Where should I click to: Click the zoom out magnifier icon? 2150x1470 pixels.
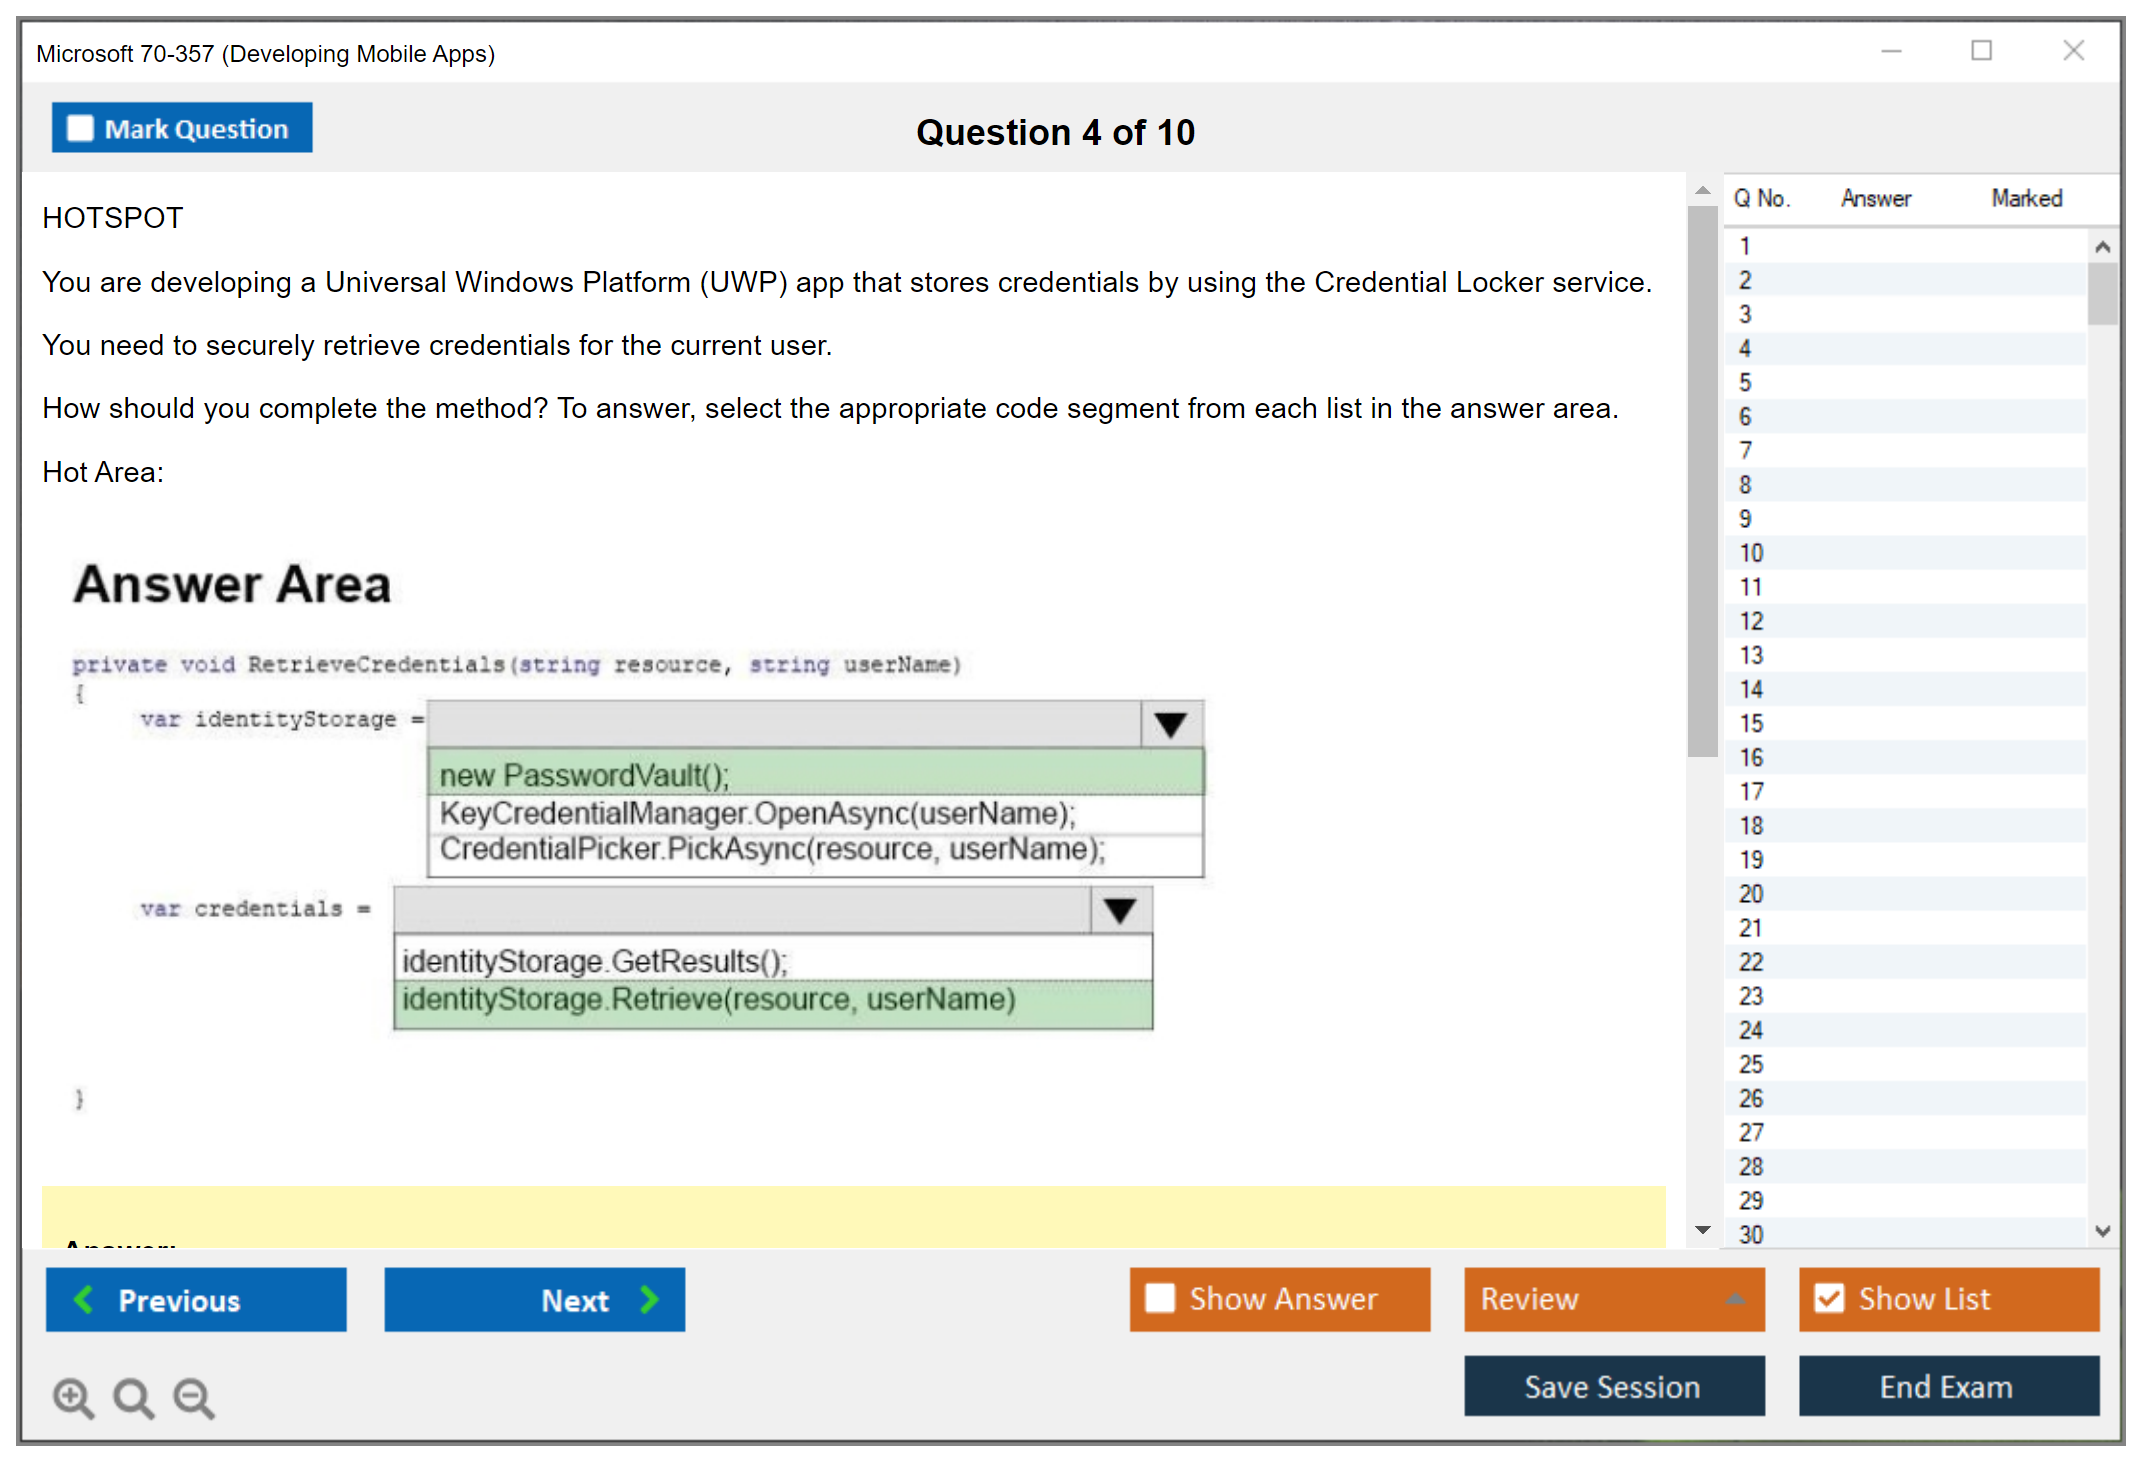[193, 1397]
